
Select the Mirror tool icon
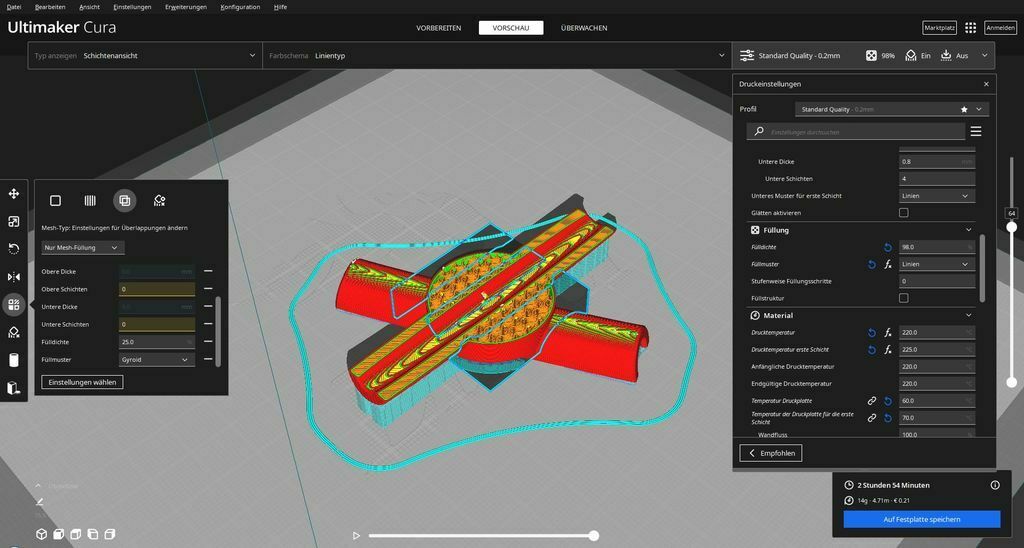[x=13, y=277]
